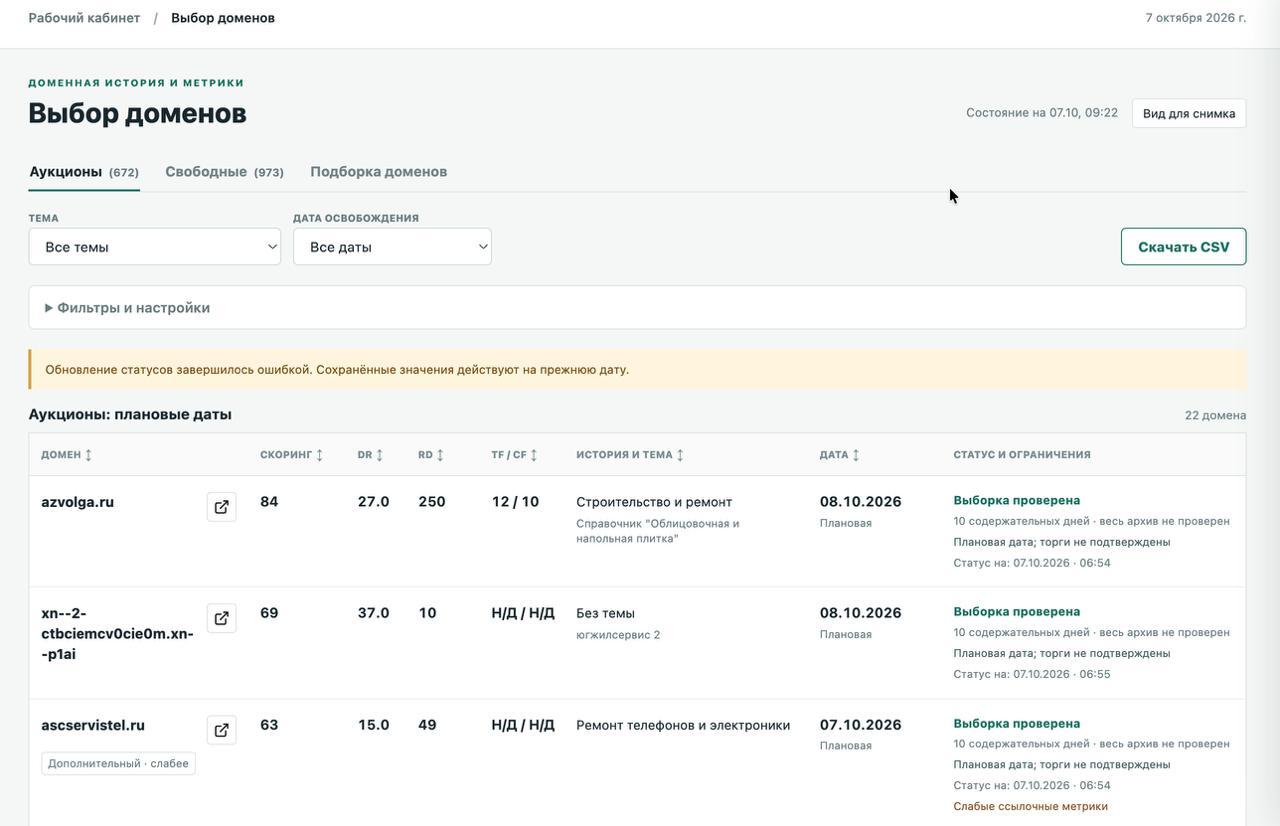Click the Без темы theme cell

point(605,613)
